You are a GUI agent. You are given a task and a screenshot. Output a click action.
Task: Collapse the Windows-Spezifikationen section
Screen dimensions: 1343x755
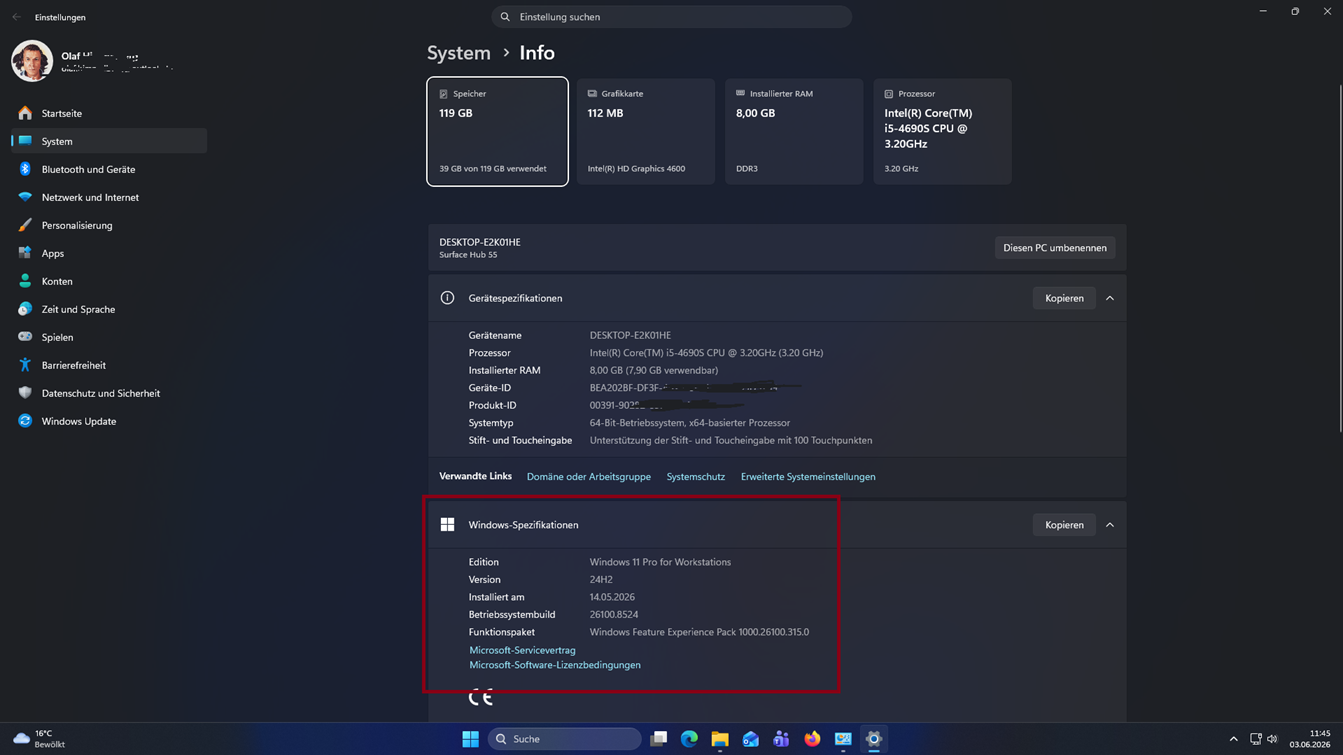click(1110, 525)
